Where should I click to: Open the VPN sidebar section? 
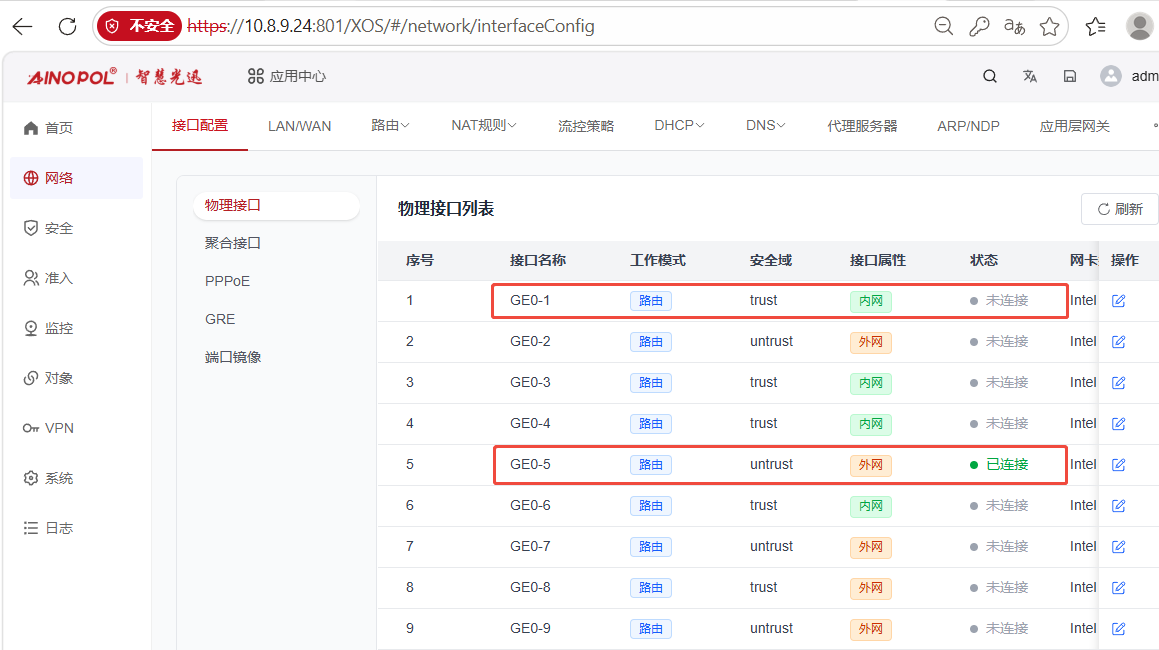[49, 428]
